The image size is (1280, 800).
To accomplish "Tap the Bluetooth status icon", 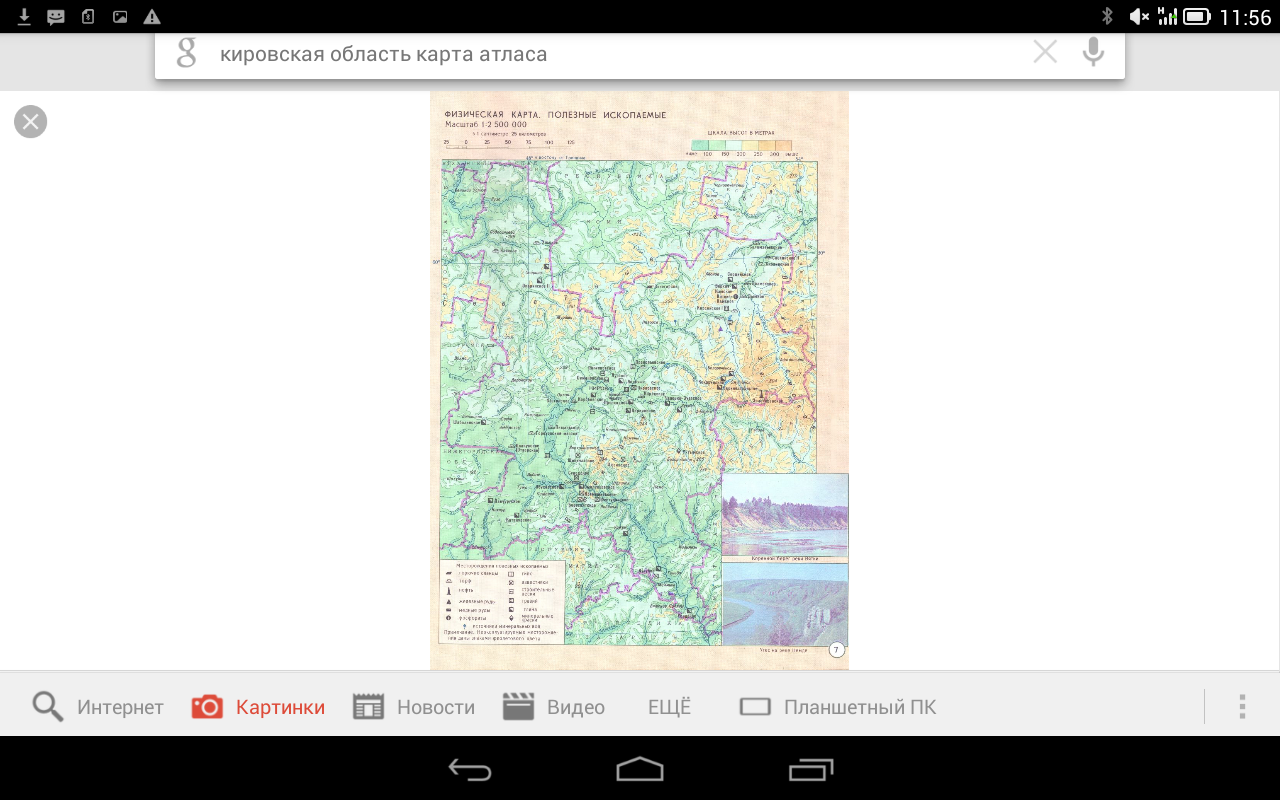I will (x=1107, y=16).
